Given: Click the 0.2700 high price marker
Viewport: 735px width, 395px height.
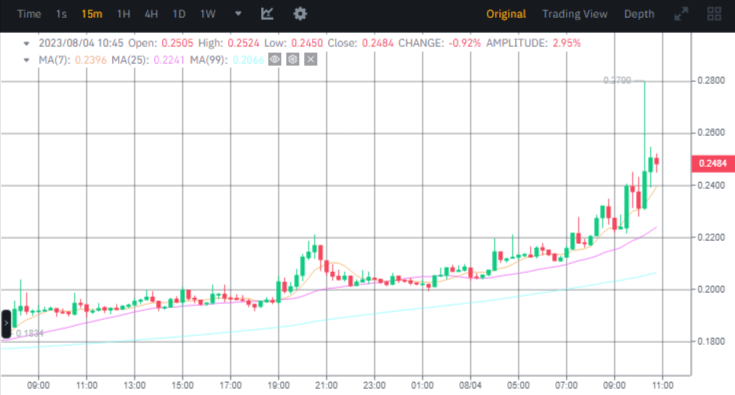Looking at the screenshot, I should (x=617, y=81).
